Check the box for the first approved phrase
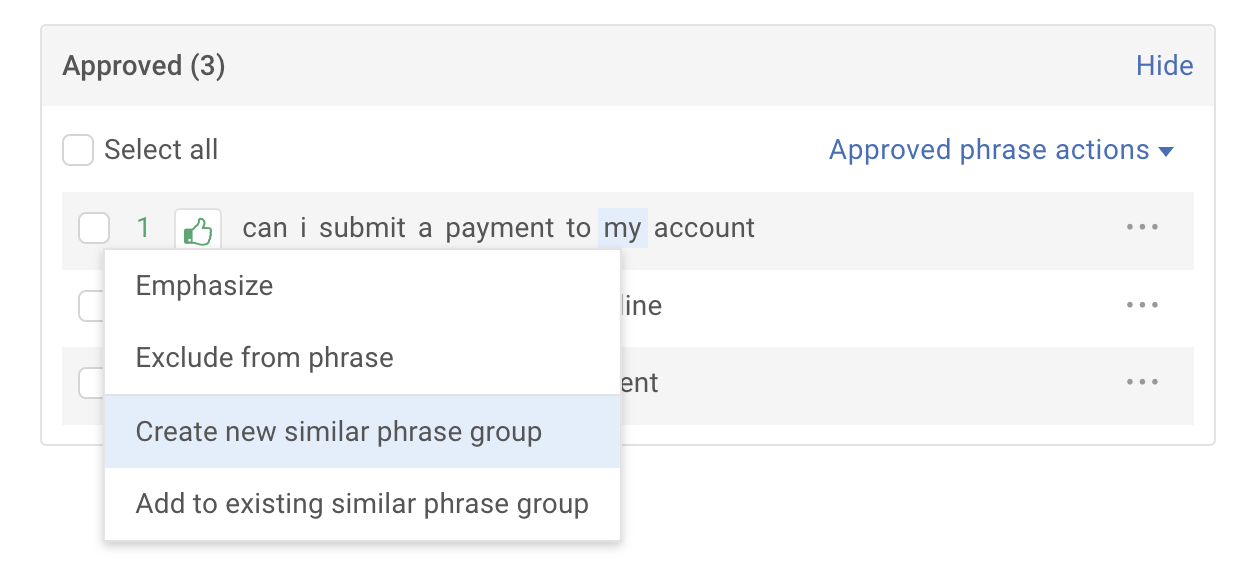 click(x=93, y=229)
